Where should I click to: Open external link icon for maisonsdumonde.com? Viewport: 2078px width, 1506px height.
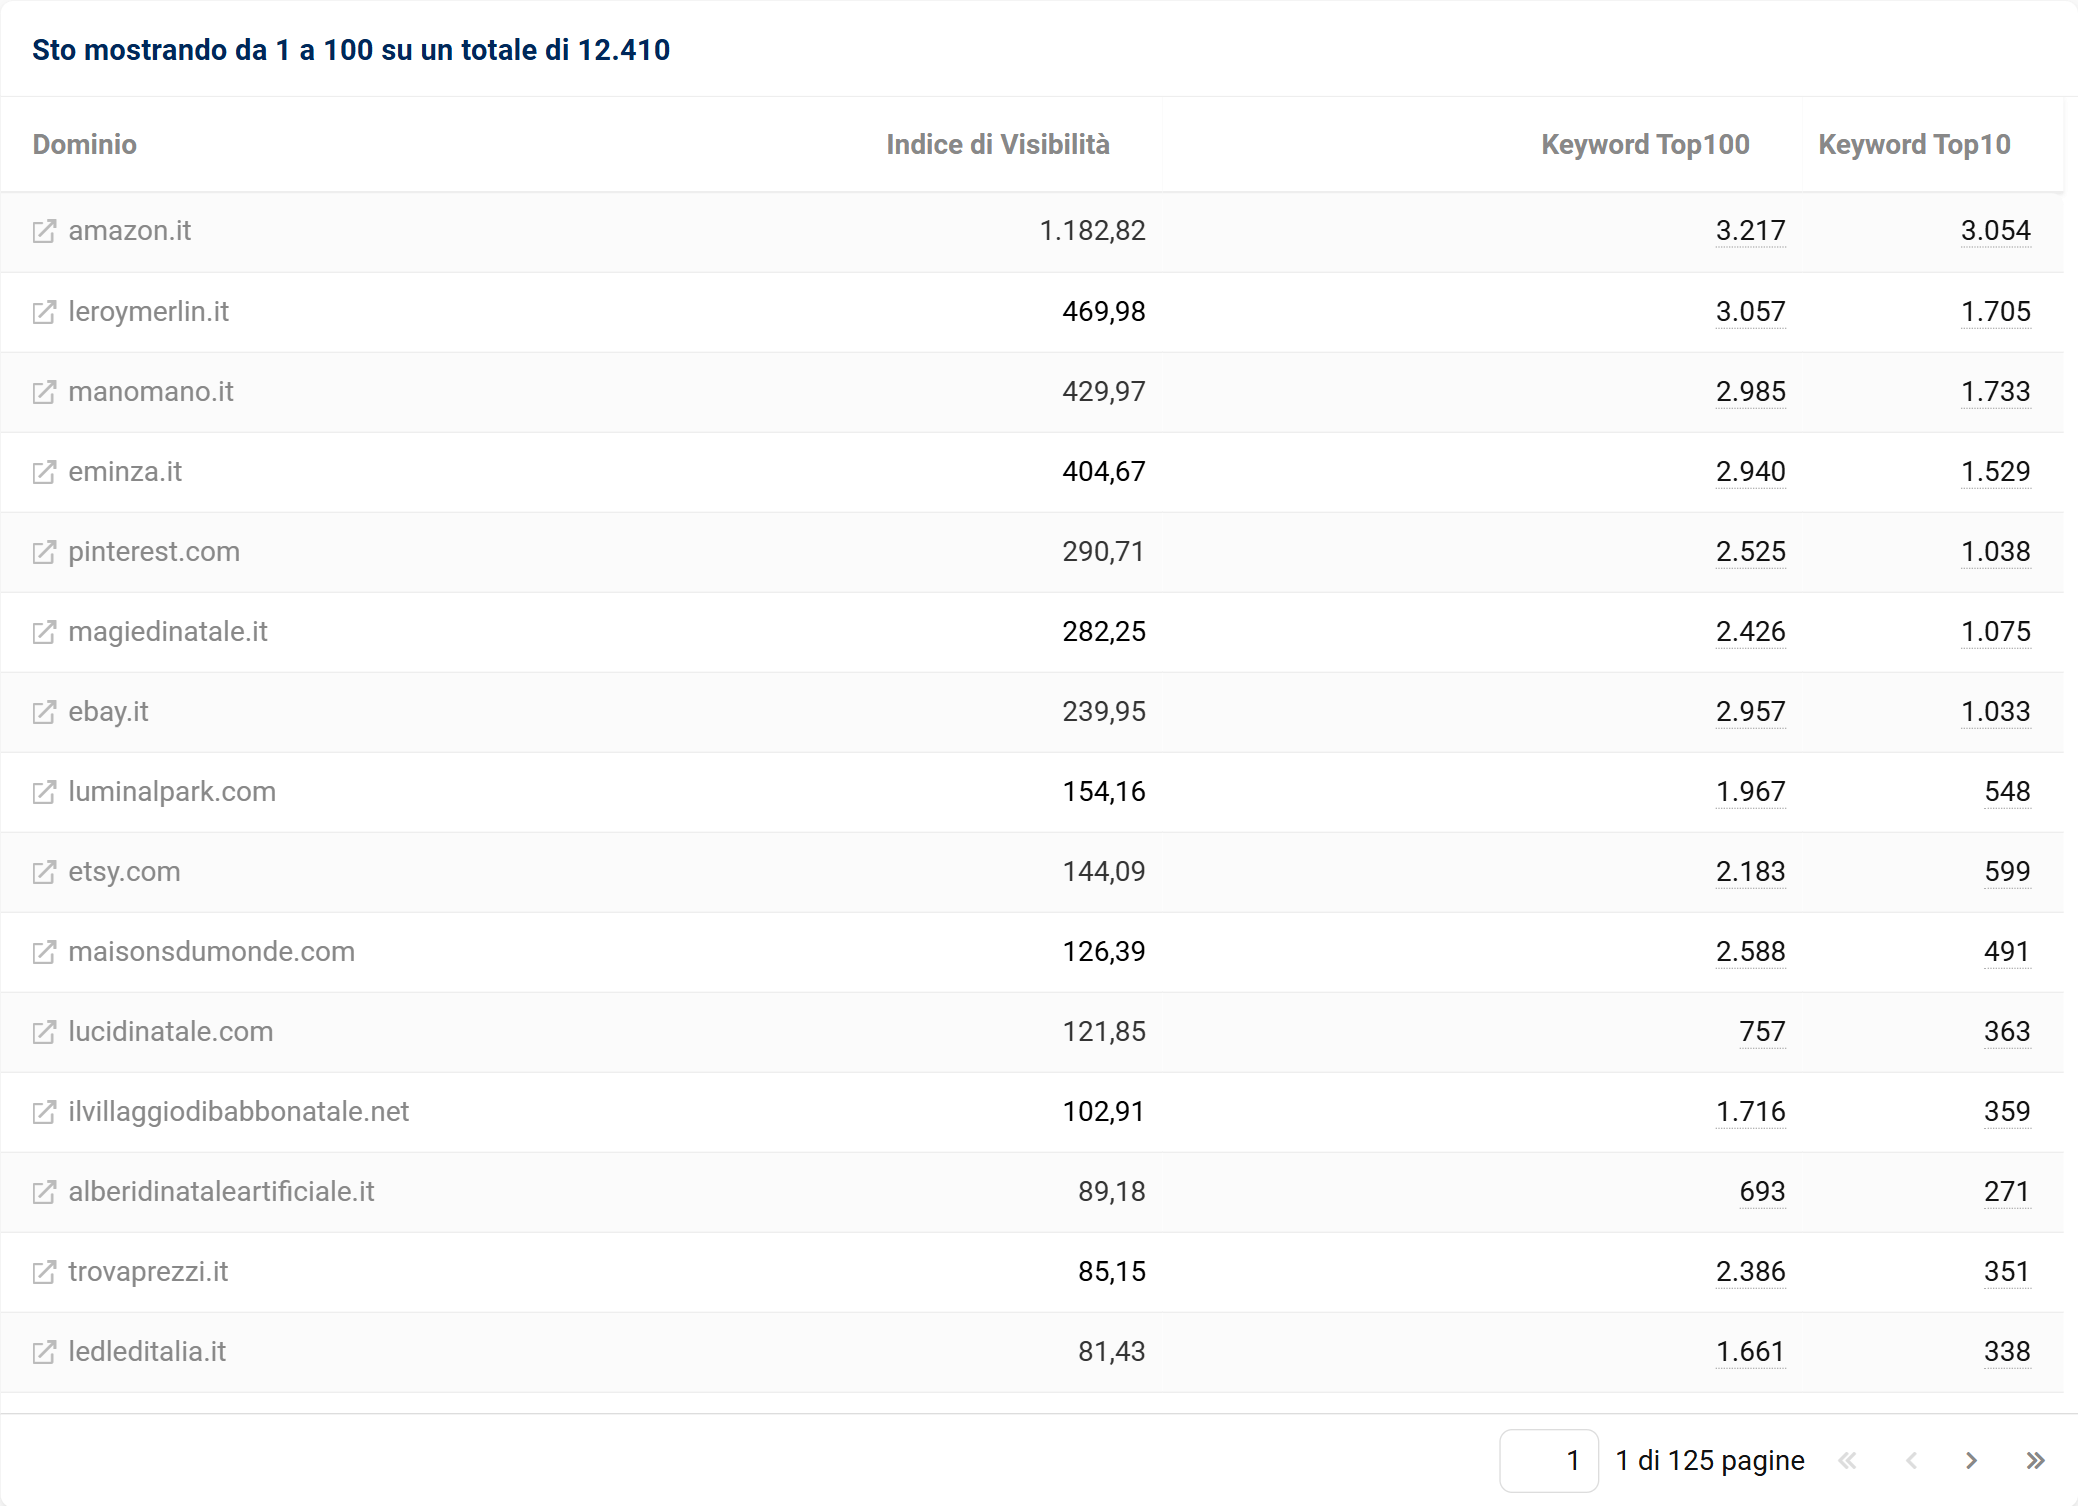coord(44,952)
